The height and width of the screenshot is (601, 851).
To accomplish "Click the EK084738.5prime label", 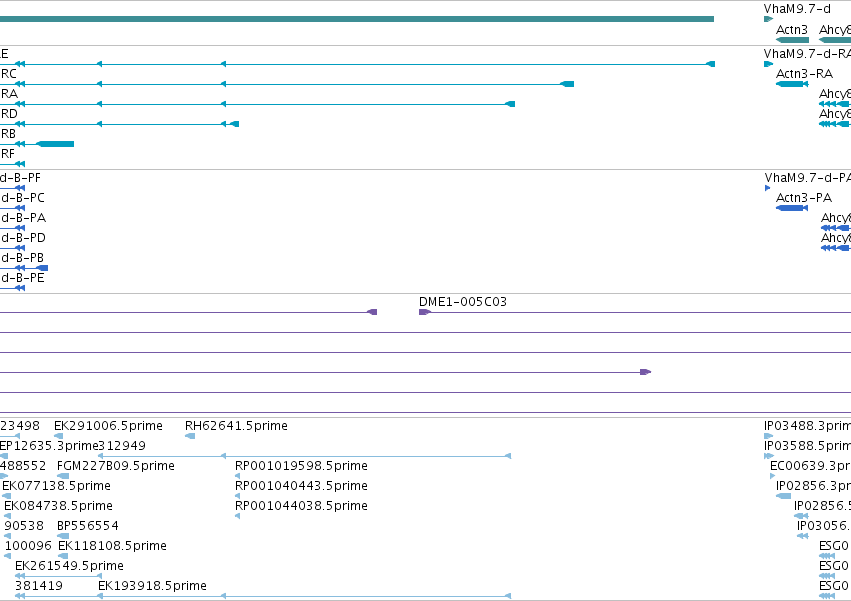I will [59, 507].
